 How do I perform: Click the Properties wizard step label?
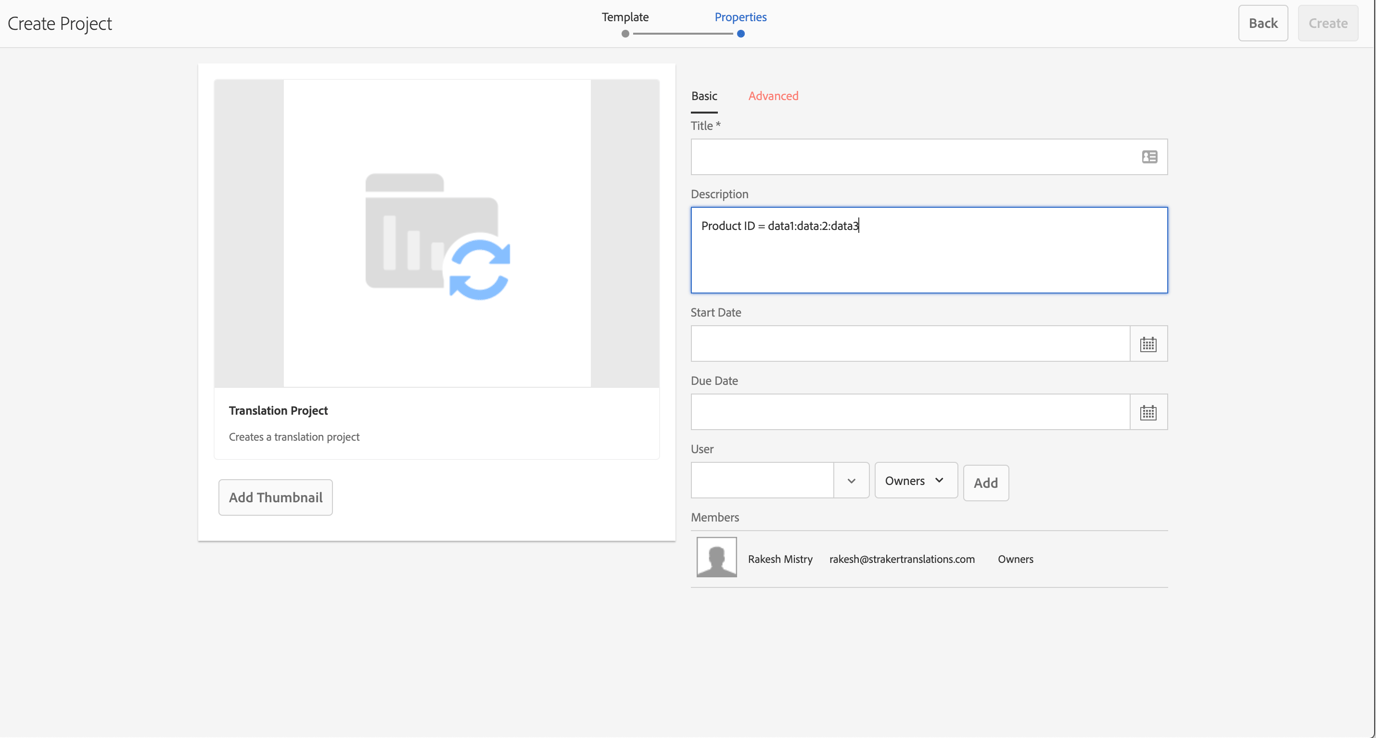tap(740, 16)
